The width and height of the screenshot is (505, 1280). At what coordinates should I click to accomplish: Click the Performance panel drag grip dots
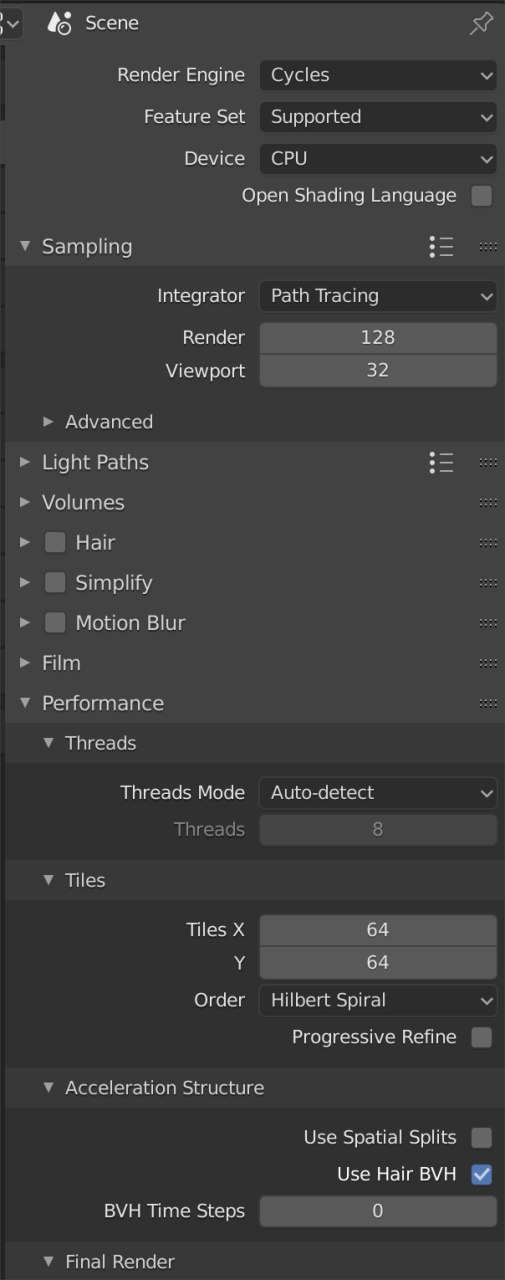click(x=488, y=703)
